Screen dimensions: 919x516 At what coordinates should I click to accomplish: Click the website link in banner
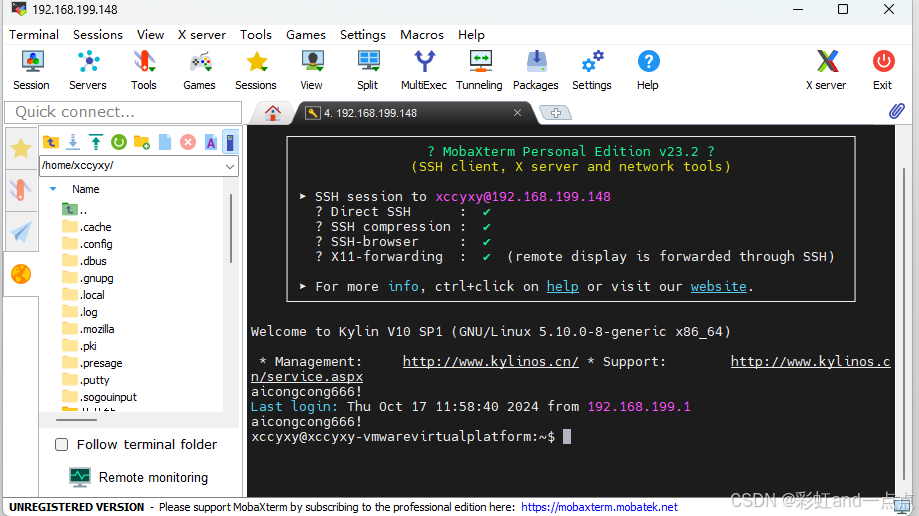719,286
